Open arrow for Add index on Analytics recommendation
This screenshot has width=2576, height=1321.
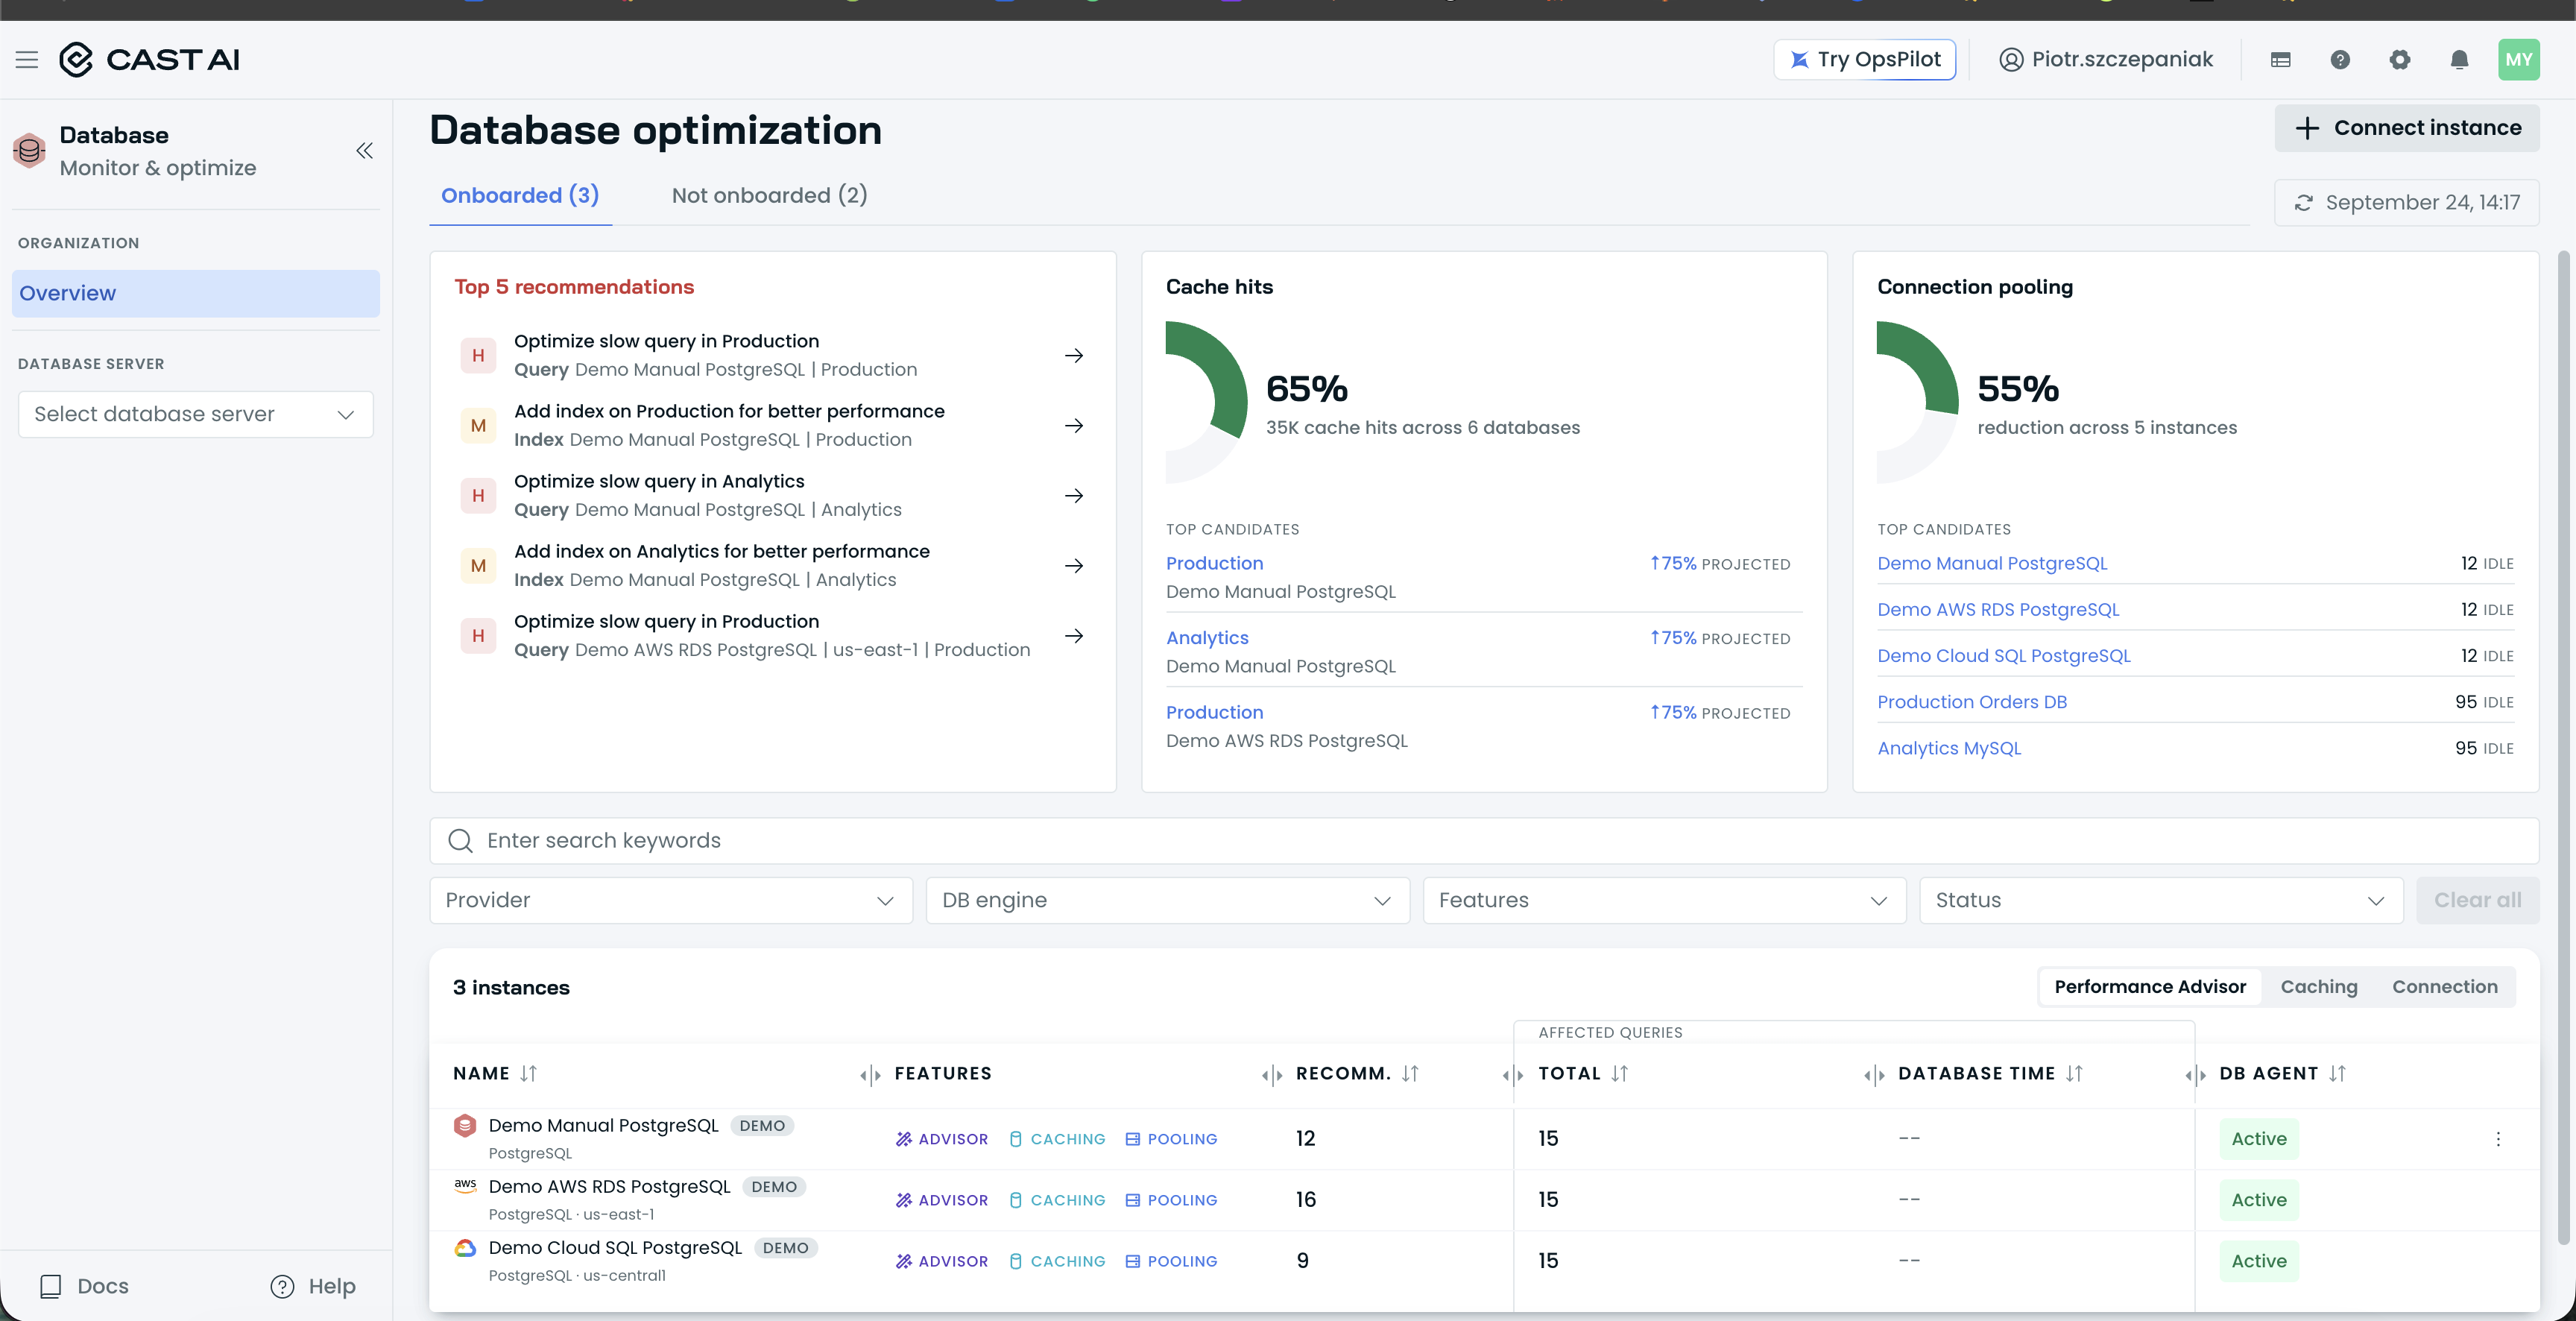click(1074, 566)
